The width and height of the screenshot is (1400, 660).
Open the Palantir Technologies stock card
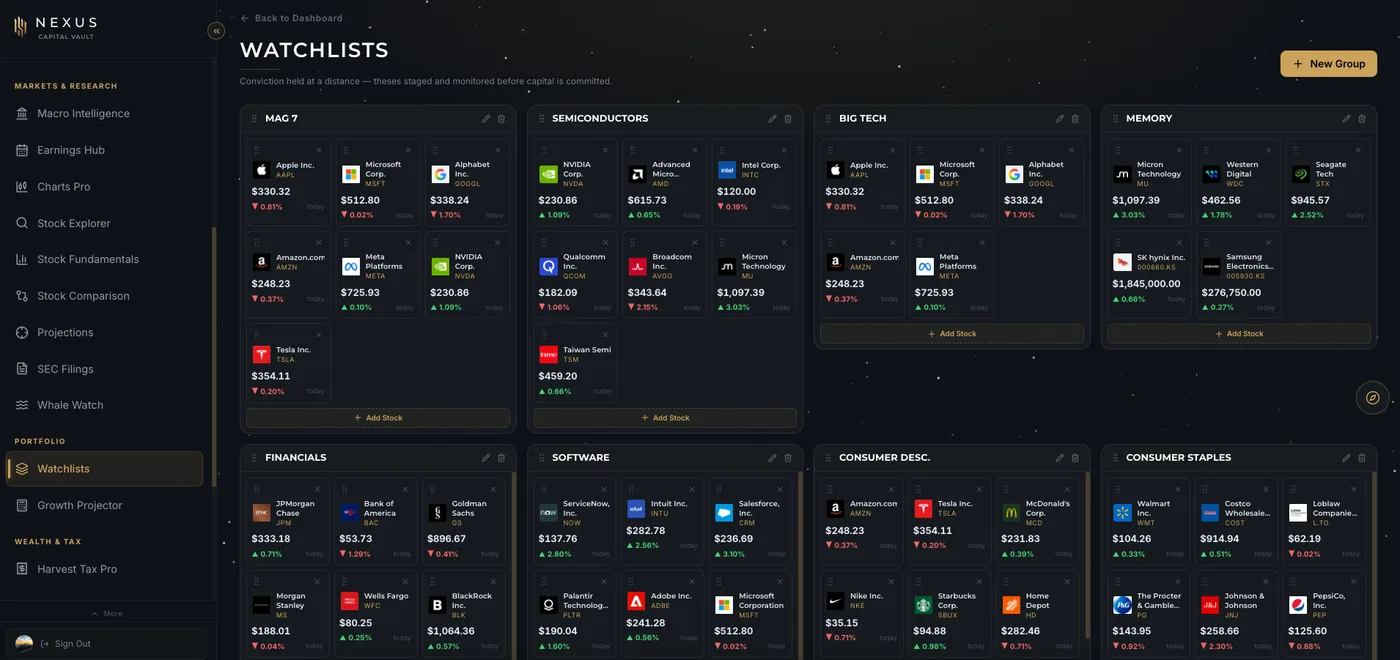tap(576, 614)
